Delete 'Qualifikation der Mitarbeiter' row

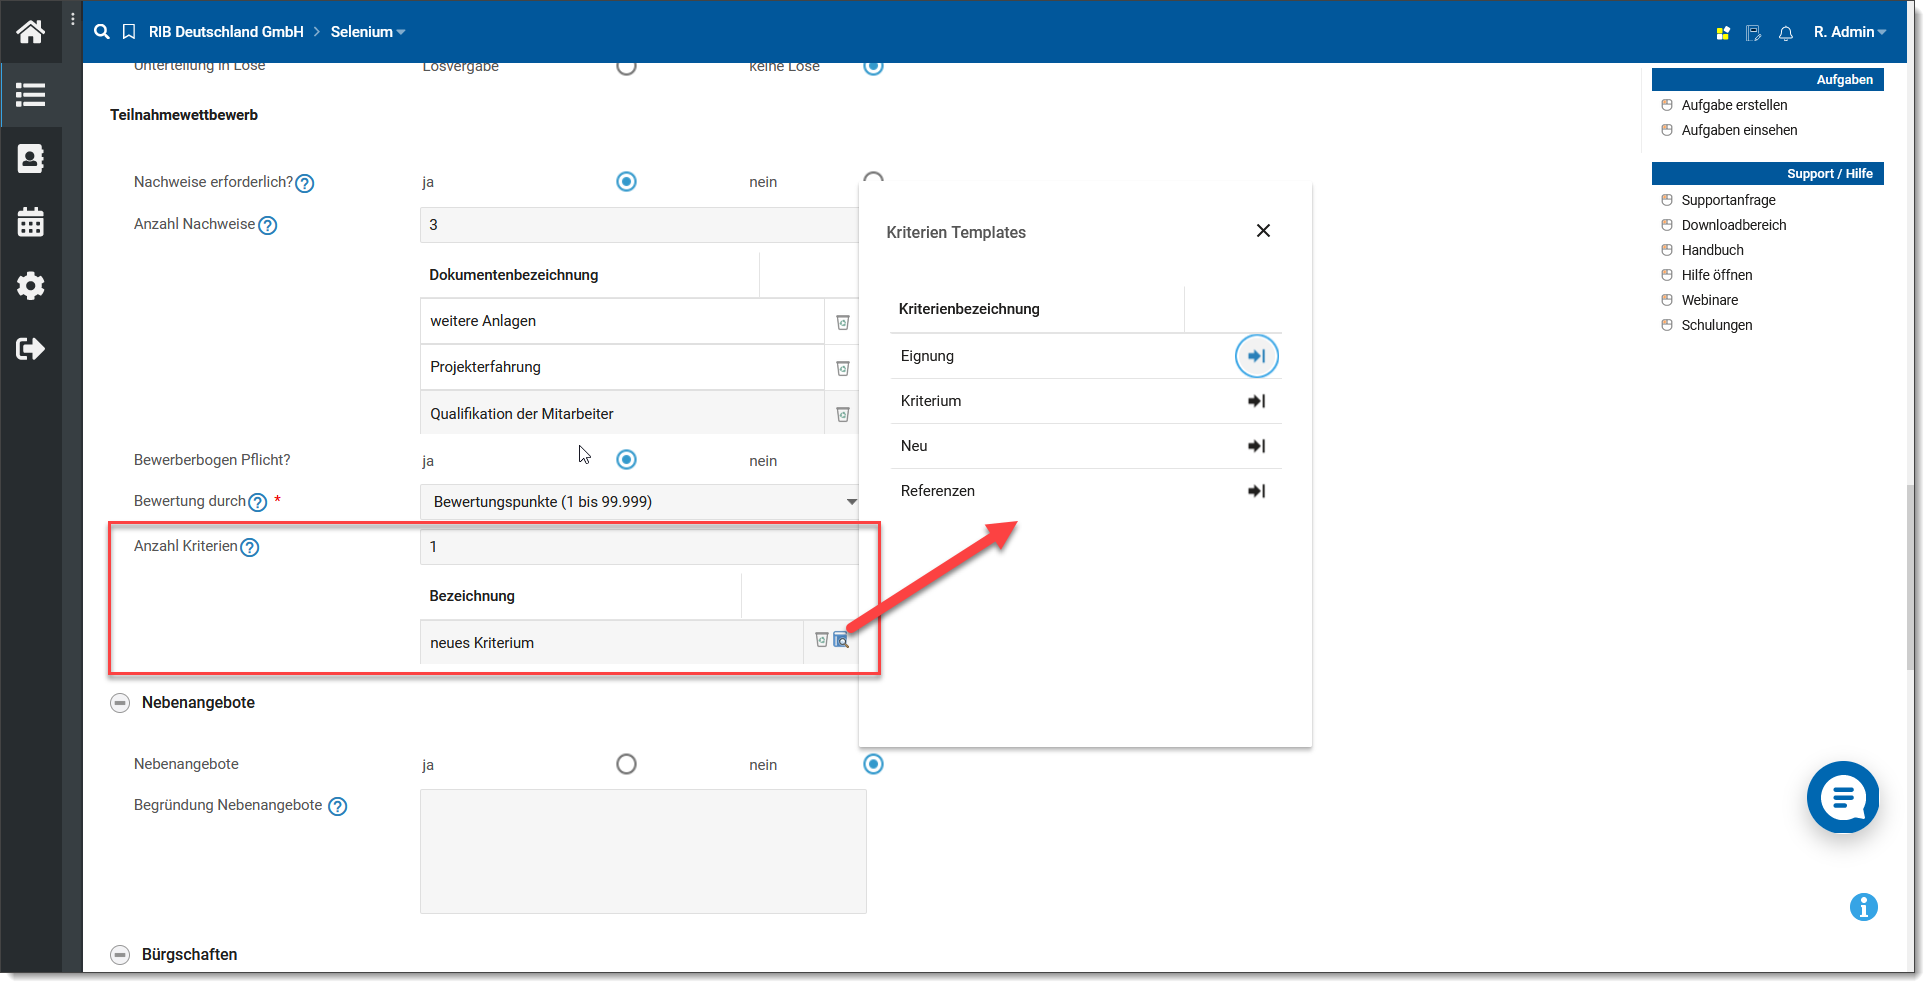coord(843,414)
